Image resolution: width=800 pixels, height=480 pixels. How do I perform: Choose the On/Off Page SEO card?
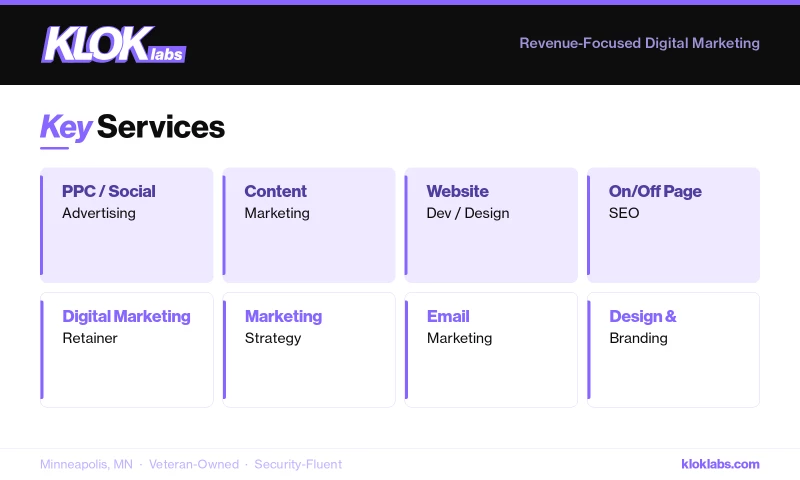674,225
